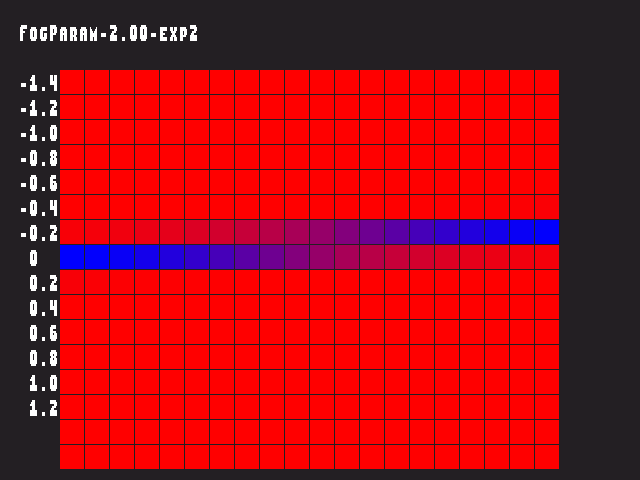640x480 pixels.
Task: Click the -0.8 row label
Action: pyautogui.click(x=39, y=158)
